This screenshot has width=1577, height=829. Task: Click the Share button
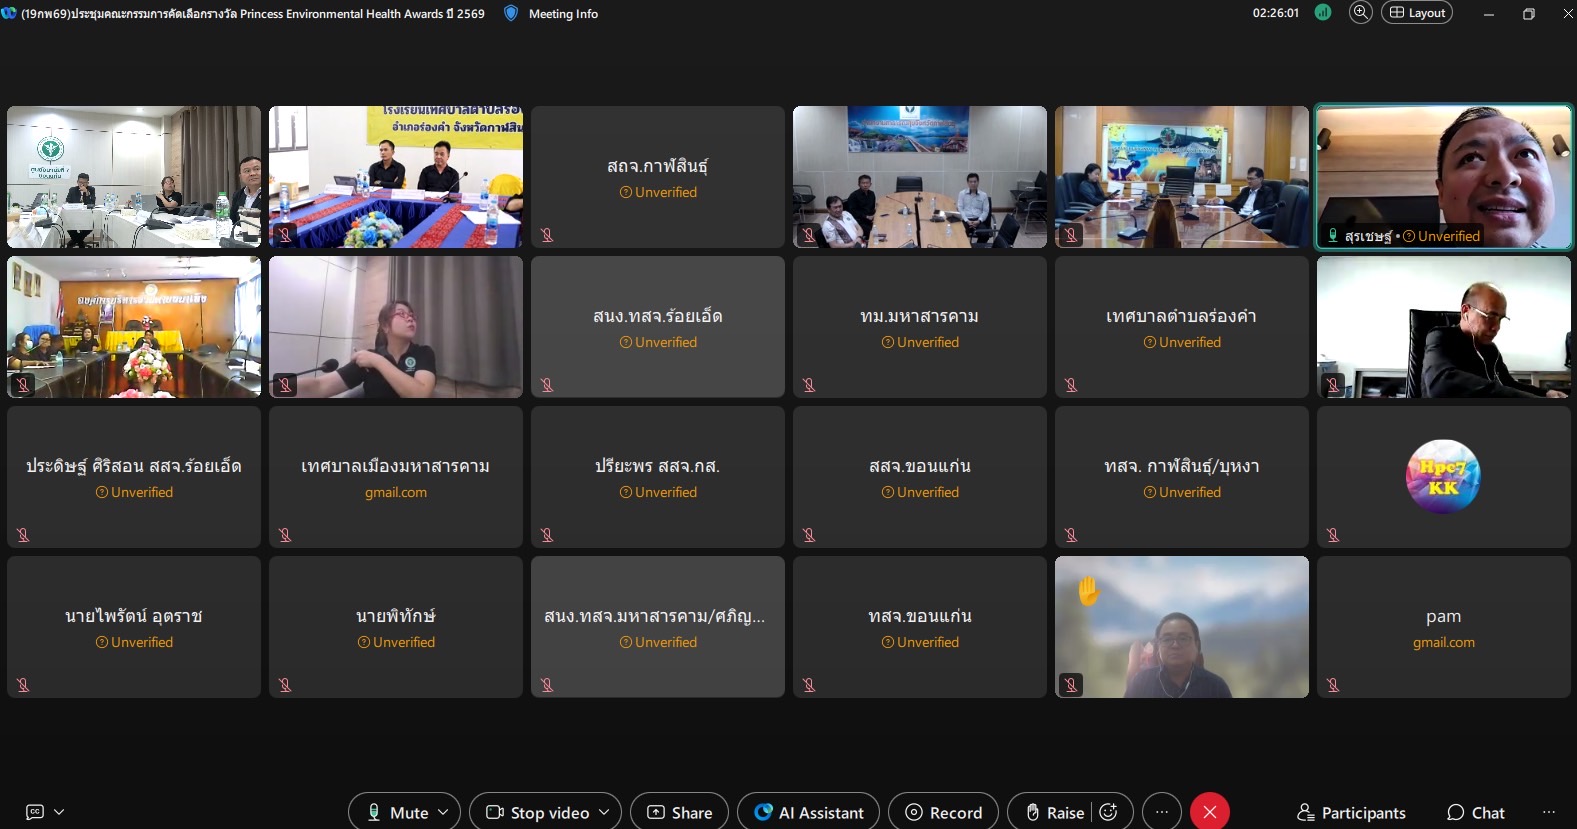(x=679, y=812)
